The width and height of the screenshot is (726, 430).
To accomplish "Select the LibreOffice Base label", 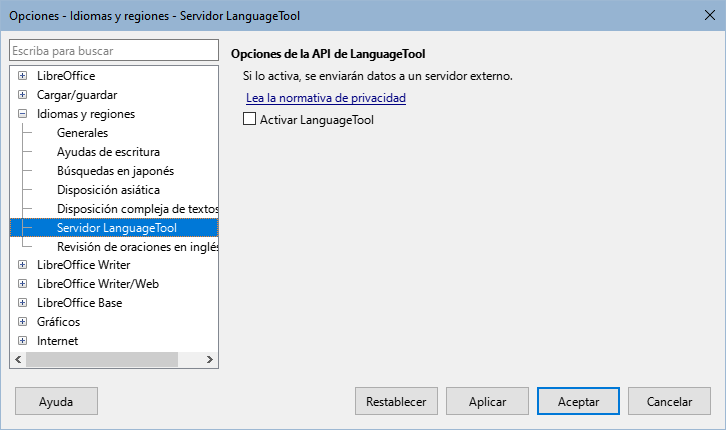I will click(80, 303).
